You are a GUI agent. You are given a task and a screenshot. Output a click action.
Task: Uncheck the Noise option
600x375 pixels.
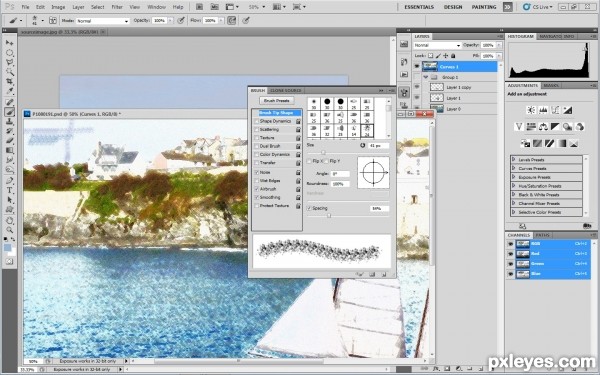pyautogui.click(x=257, y=173)
